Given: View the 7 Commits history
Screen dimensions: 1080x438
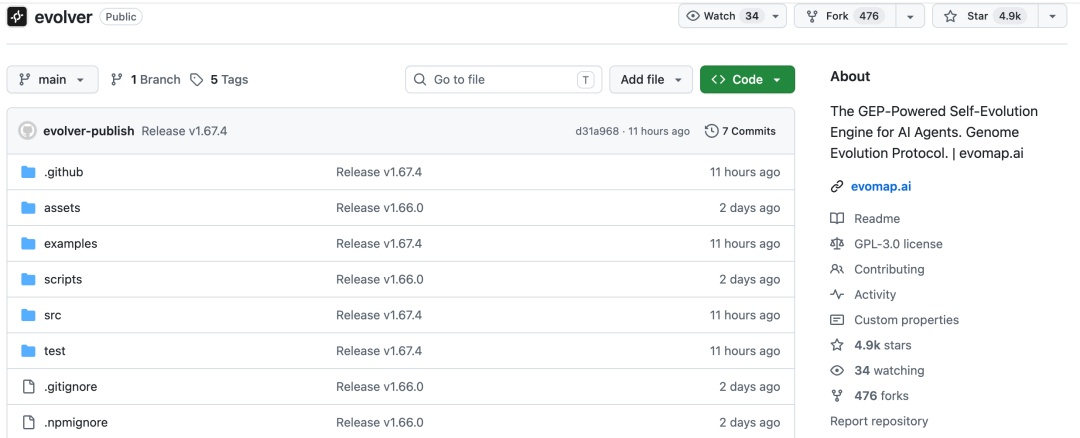Looking at the screenshot, I should [x=740, y=131].
